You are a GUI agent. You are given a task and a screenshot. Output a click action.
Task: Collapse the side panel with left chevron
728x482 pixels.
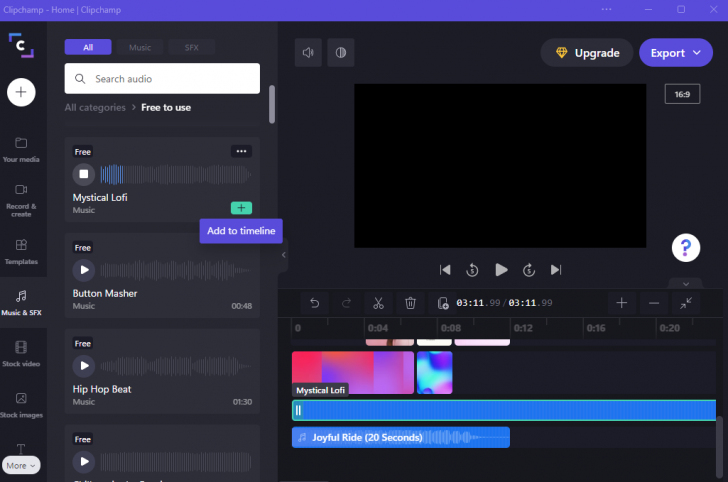pyautogui.click(x=283, y=254)
